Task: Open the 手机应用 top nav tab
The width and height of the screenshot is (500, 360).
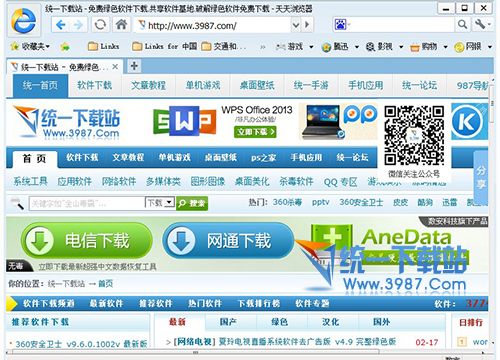Action: 365,86
